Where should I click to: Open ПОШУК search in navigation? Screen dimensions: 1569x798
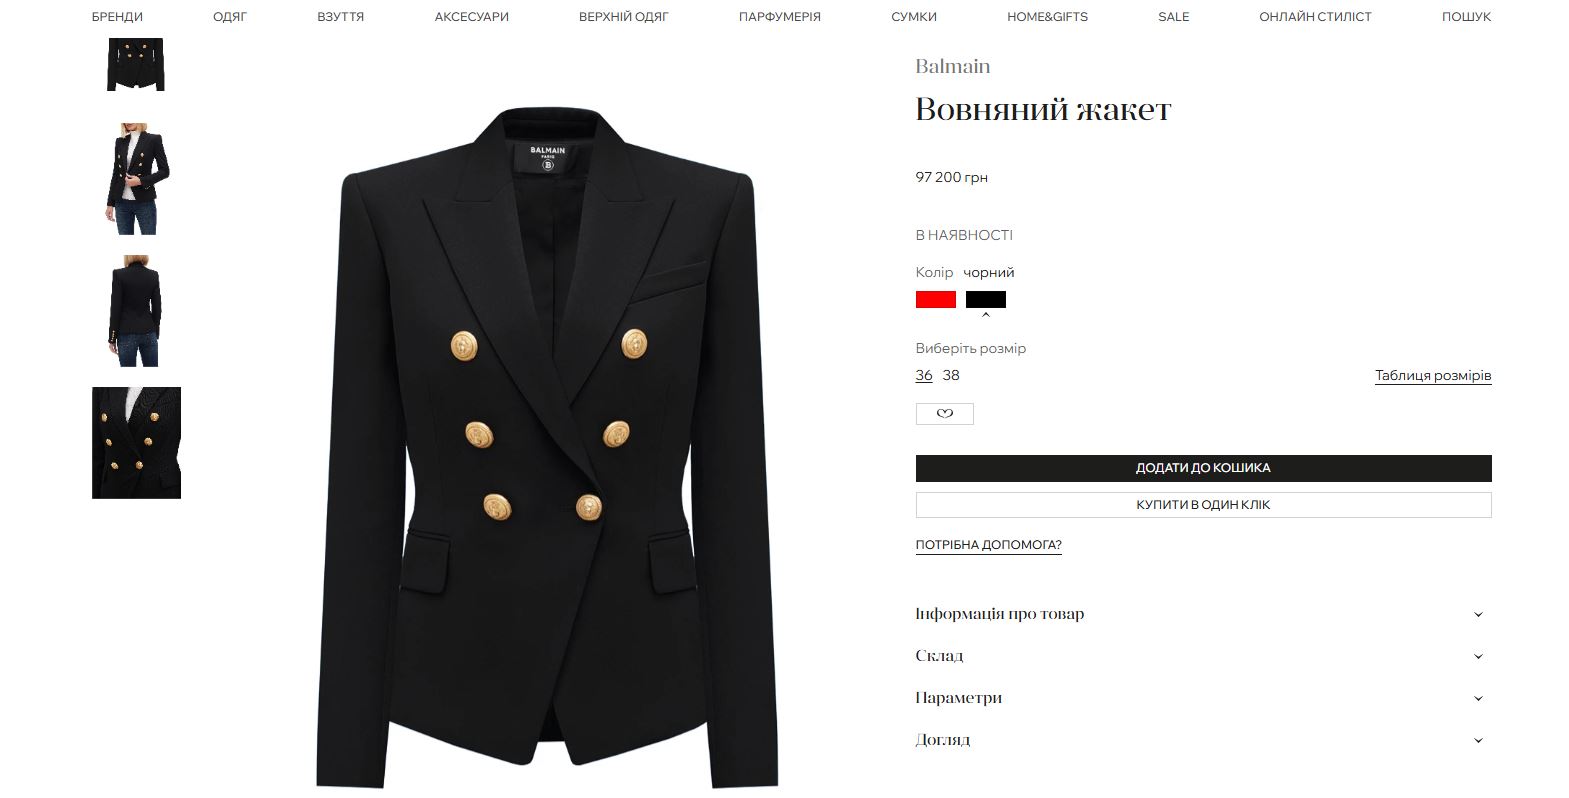[x=1466, y=17]
